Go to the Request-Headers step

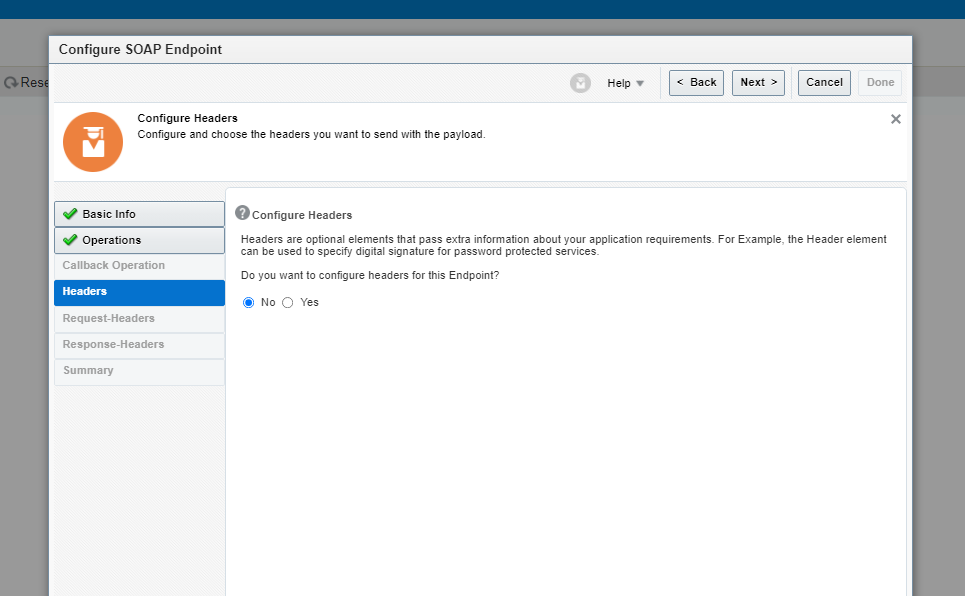(x=139, y=318)
